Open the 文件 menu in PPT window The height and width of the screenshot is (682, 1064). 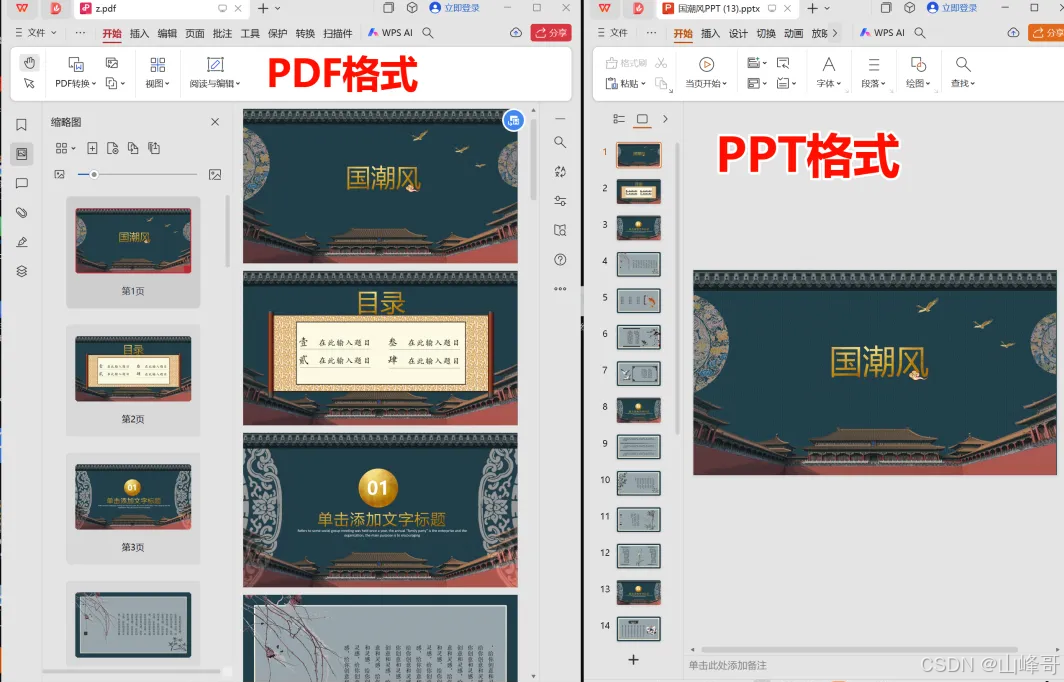tap(613, 33)
